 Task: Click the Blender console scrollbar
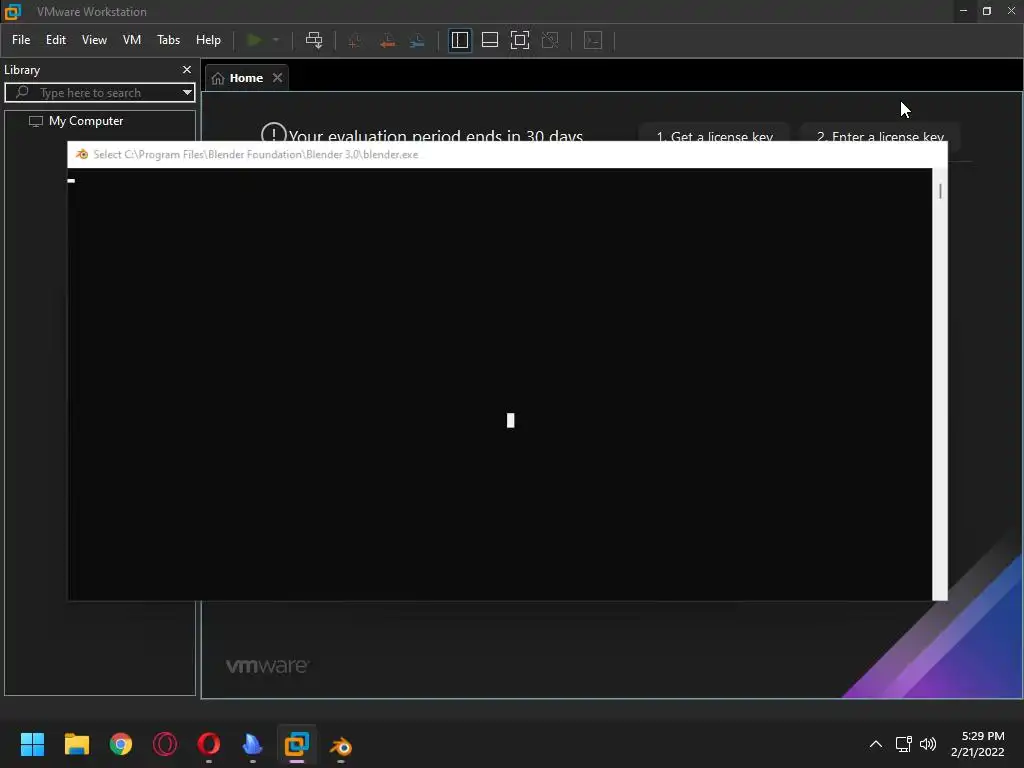(x=940, y=384)
